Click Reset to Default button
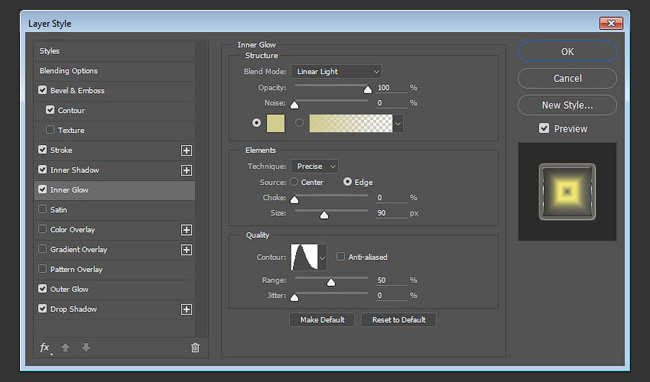 399,320
